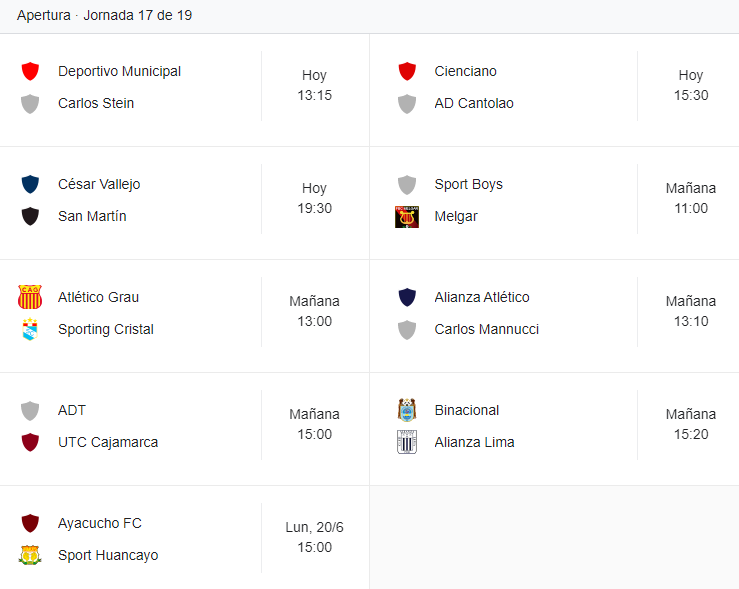Open the Carlos Mannucci team name
The image size is (739, 589).
[x=486, y=329]
